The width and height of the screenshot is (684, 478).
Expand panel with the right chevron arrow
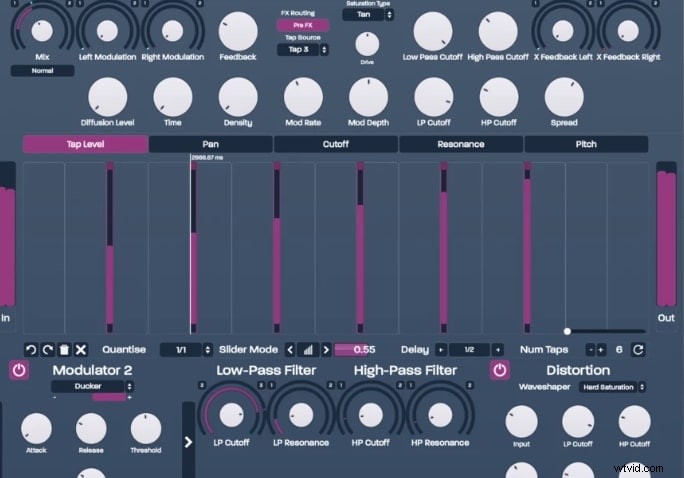click(188, 442)
